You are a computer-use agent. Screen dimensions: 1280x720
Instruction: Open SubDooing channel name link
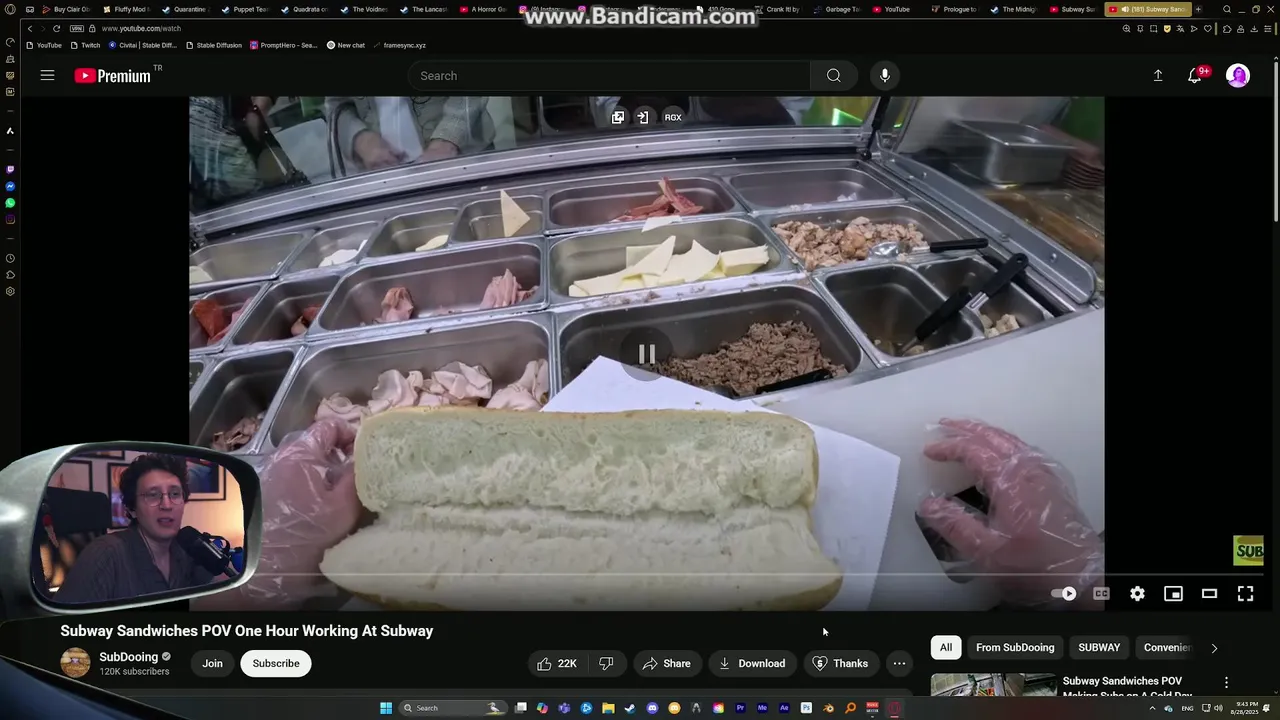(129, 657)
